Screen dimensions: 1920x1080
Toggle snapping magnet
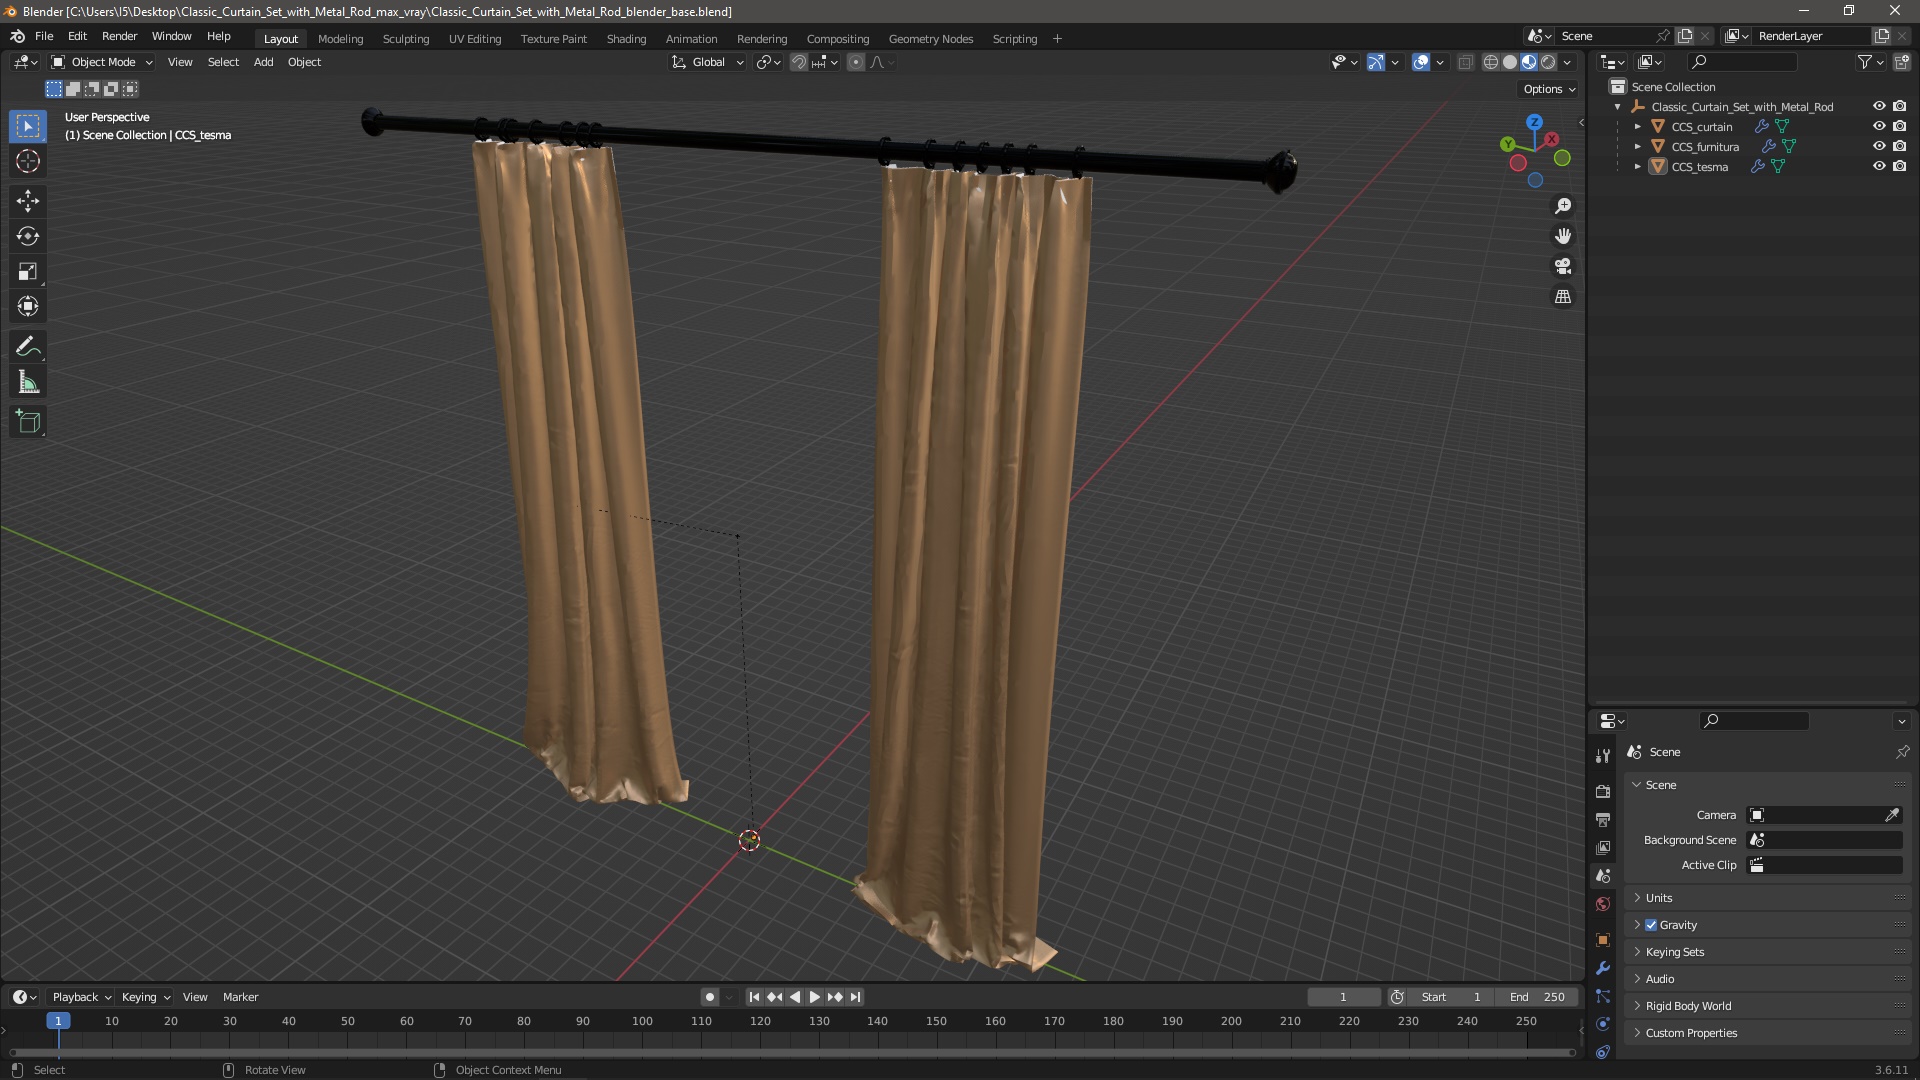pyautogui.click(x=798, y=62)
